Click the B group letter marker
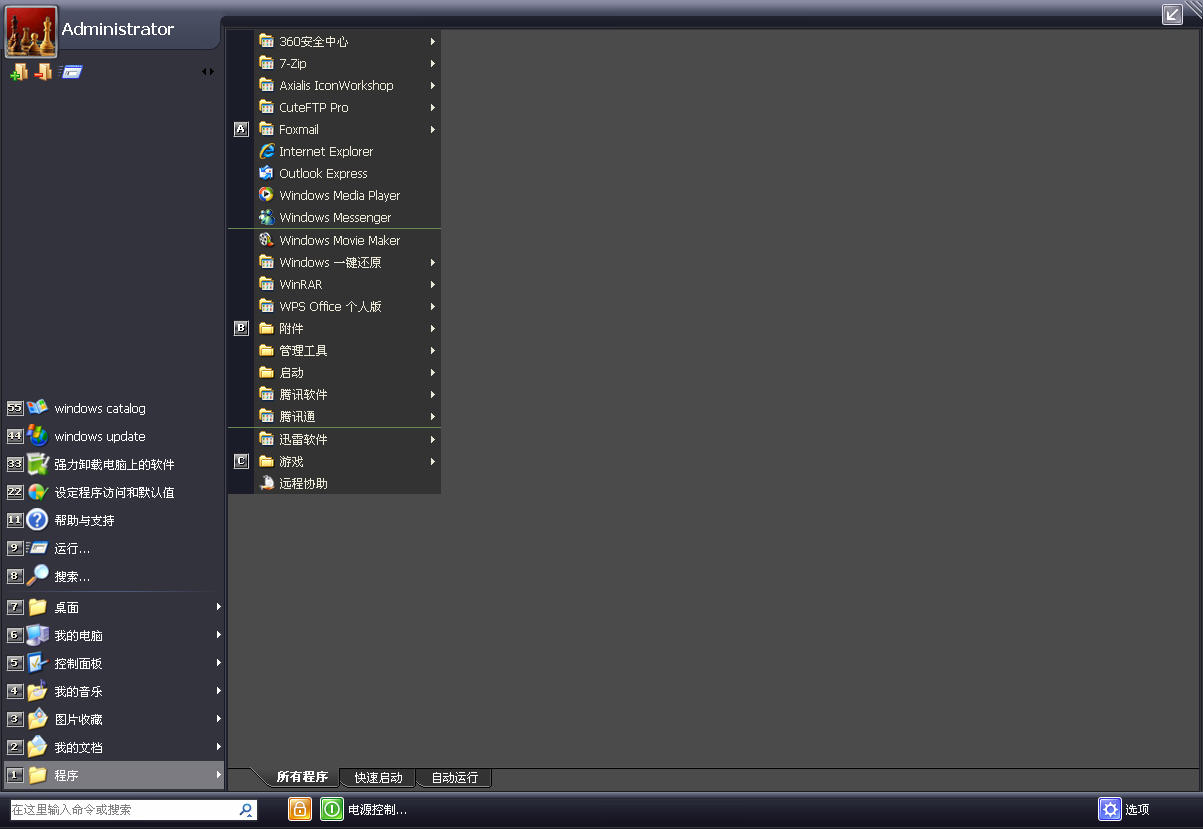1203x829 pixels. (x=241, y=328)
